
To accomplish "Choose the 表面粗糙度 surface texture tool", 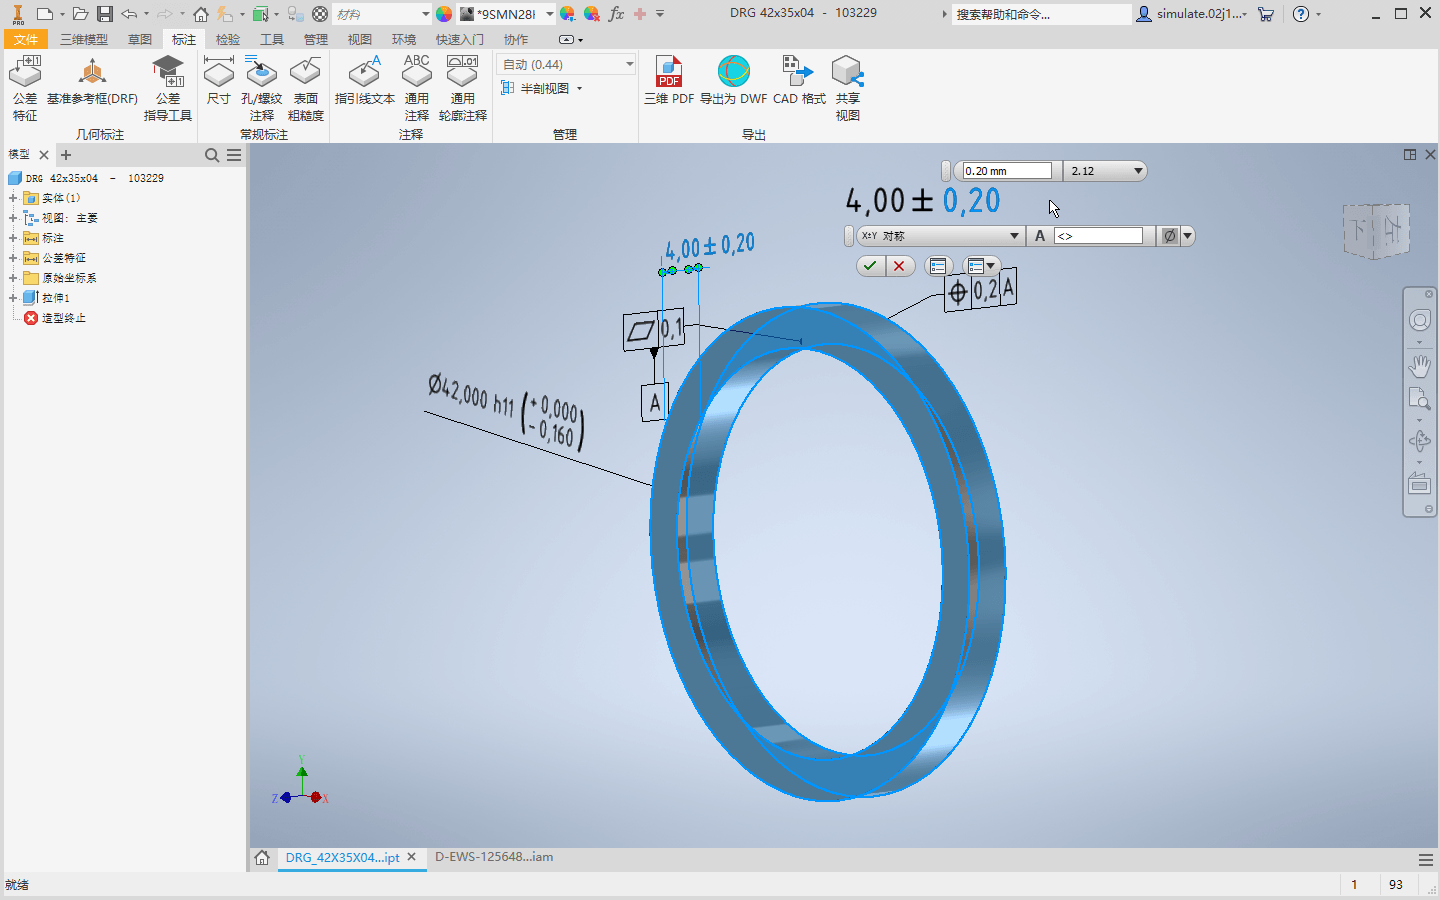I will tap(306, 88).
